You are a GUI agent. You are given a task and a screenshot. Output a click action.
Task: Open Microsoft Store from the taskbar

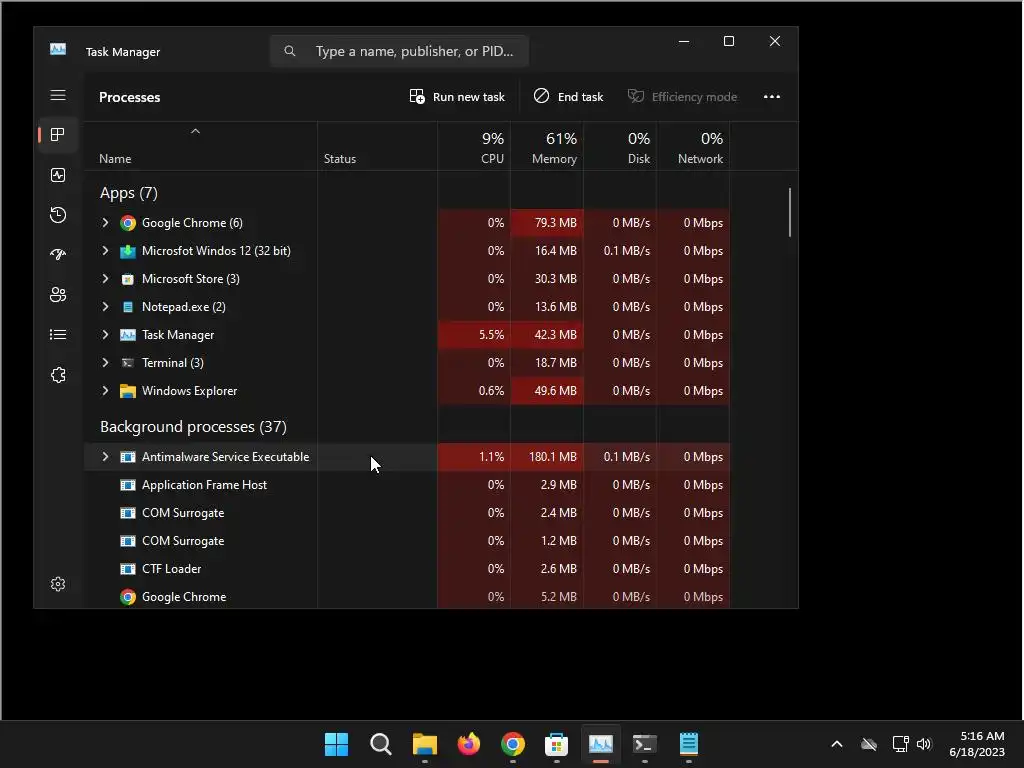(x=556, y=744)
